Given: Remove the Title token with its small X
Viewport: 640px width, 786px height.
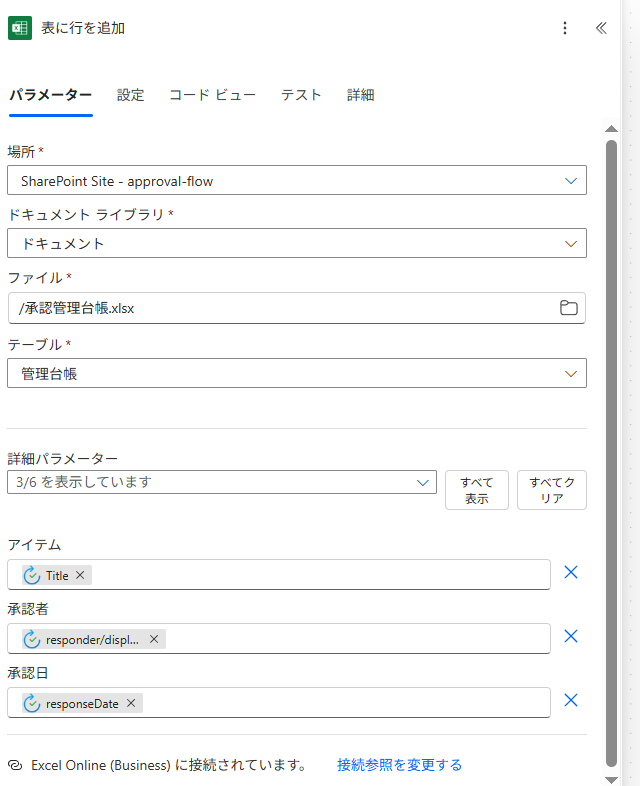Looking at the screenshot, I should point(80,575).
